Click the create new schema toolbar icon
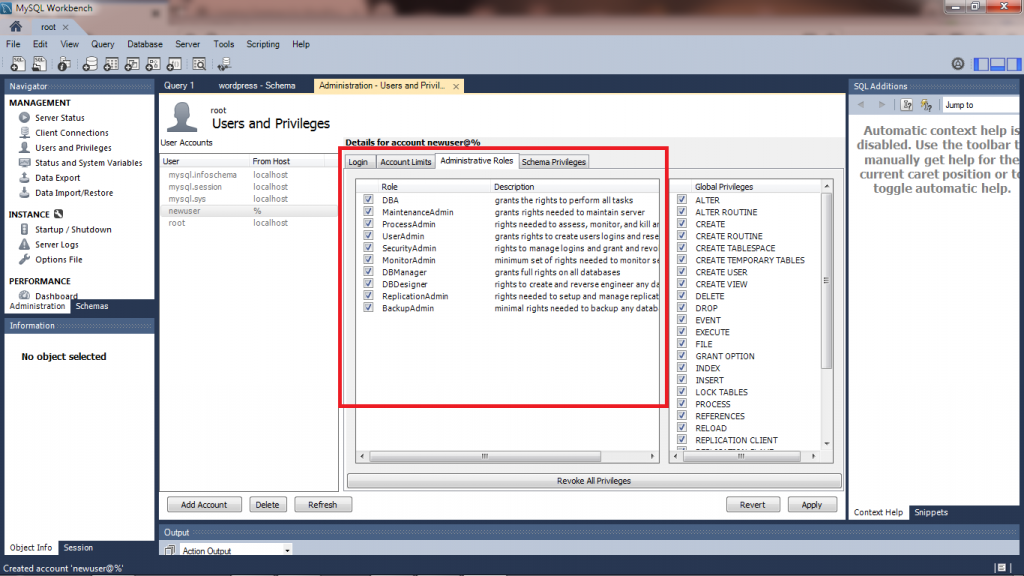 pyautogui.click(x=89, y=64)
